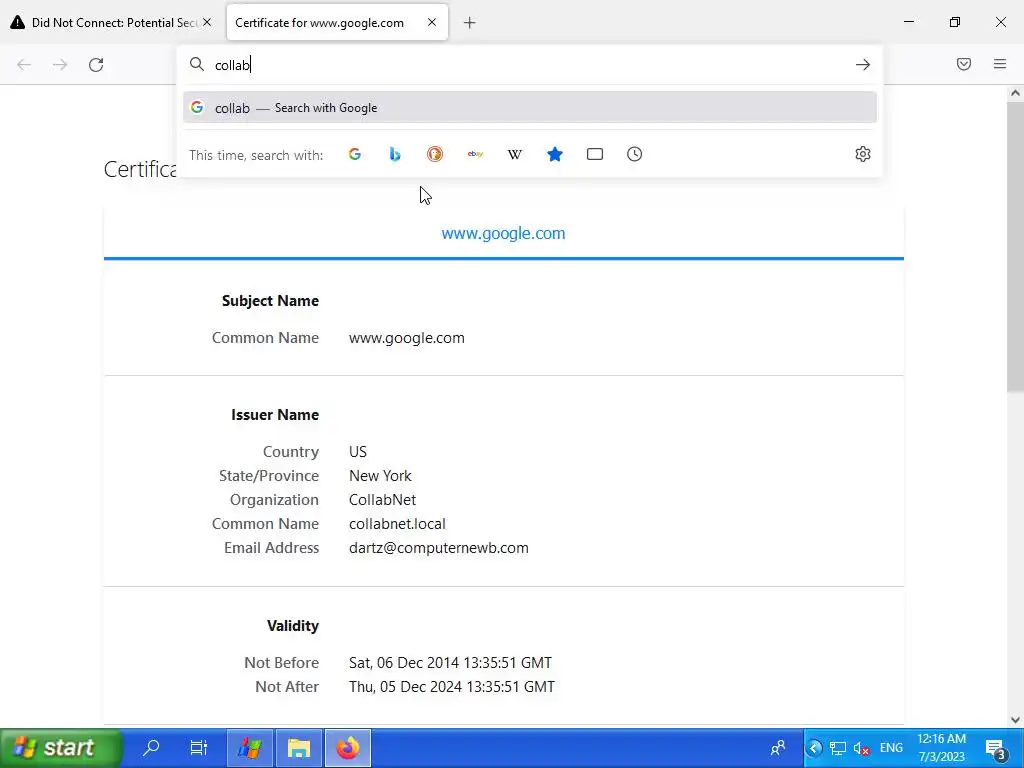
Task: Search this time with Bing icon
Action: 394,154
